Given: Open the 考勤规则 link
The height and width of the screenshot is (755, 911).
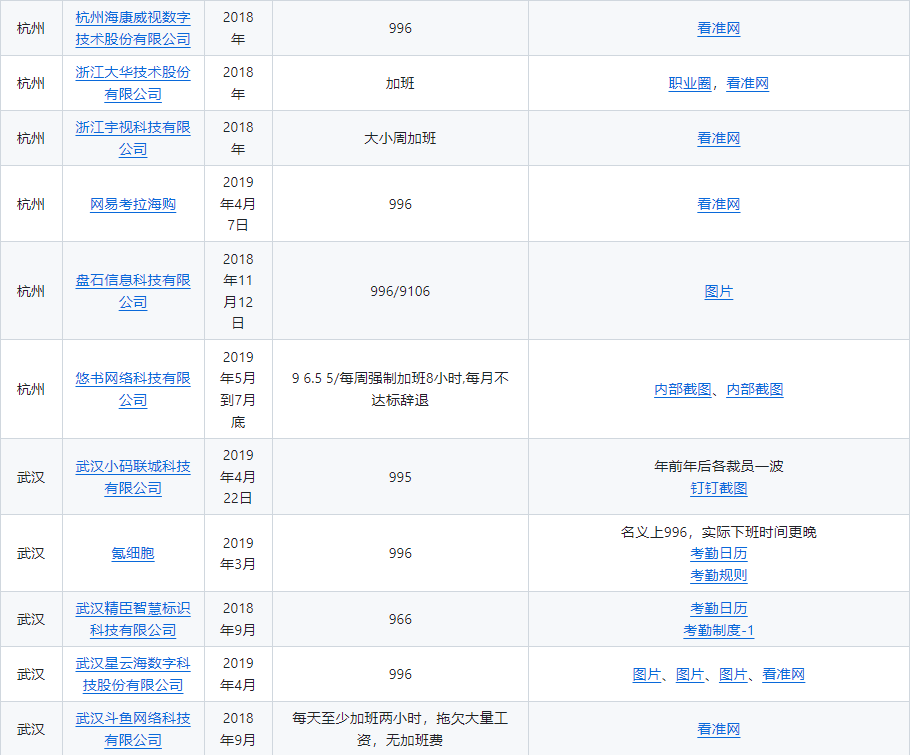Looking at the screenshot, I should click(719, 575).
